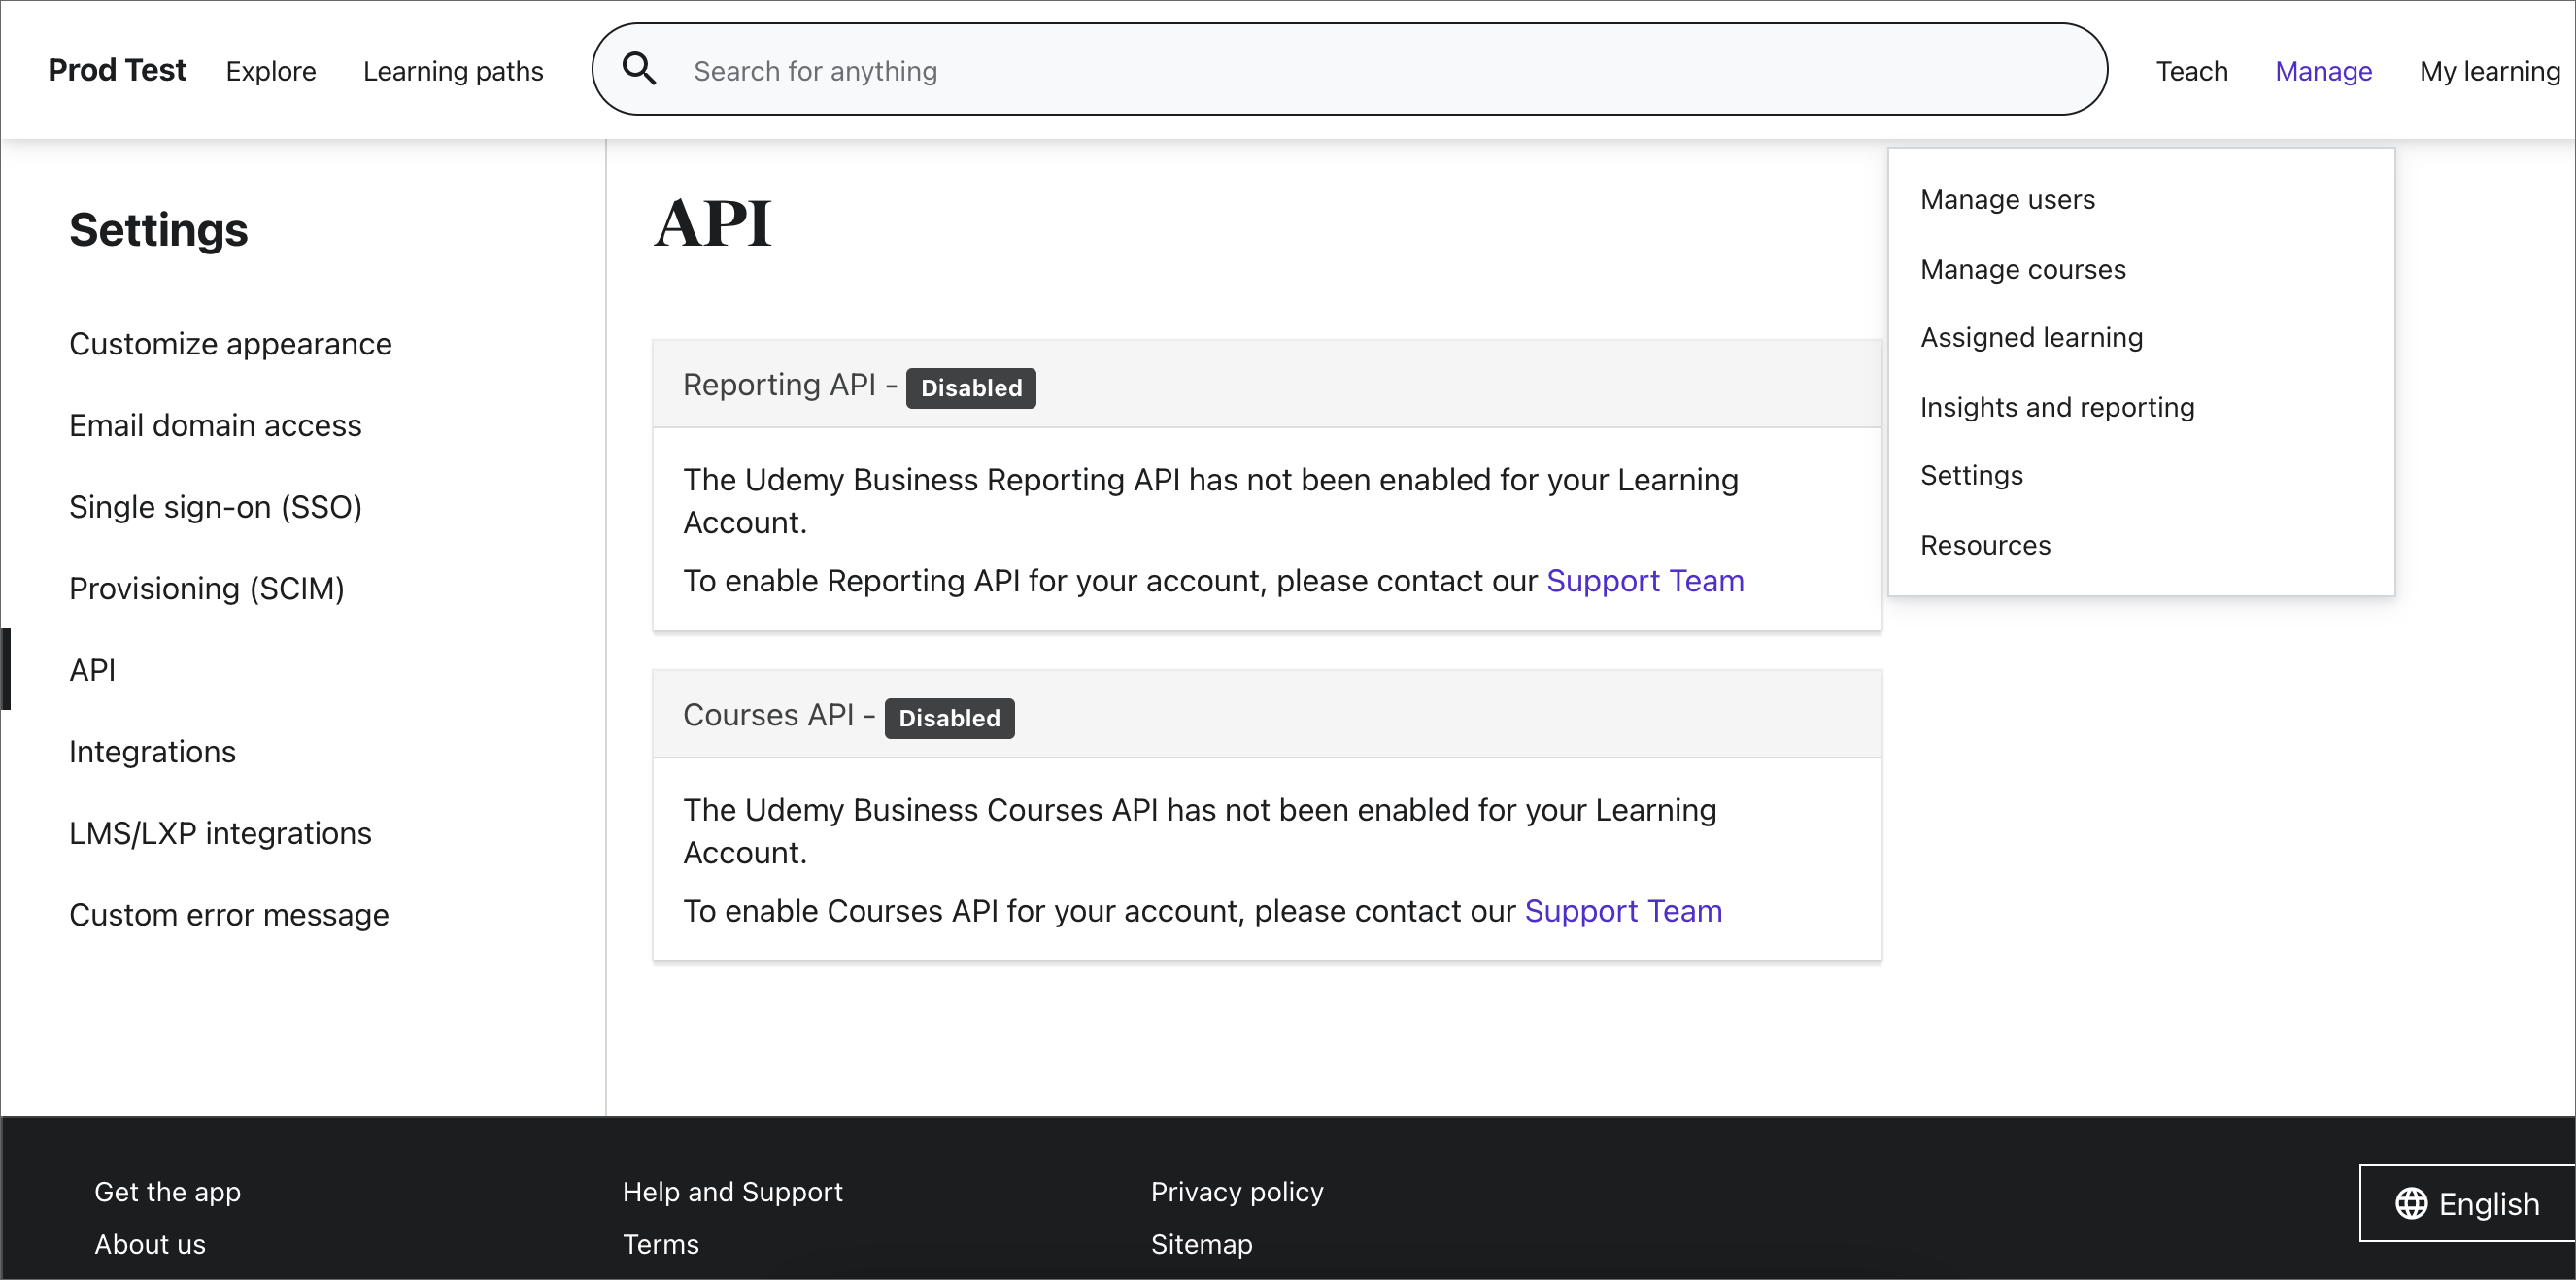The width and height of the screenshot is (2576, 1280).
Task: Expand the API section settings
Action: click(92, 669)
